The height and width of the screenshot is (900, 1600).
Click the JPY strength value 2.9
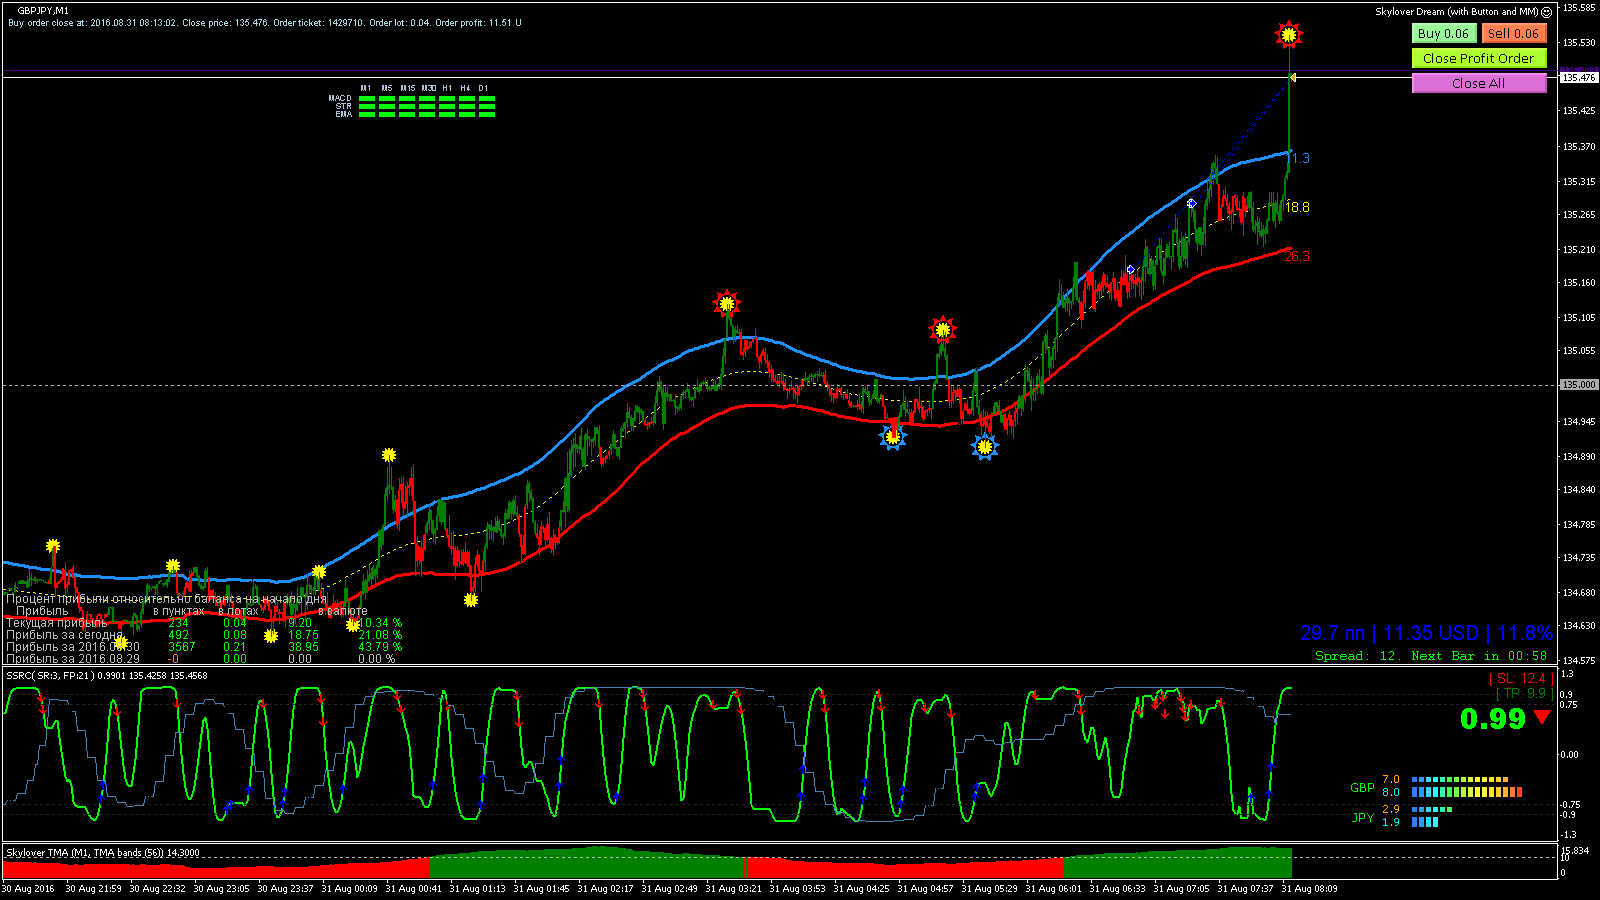(1391, 810)
